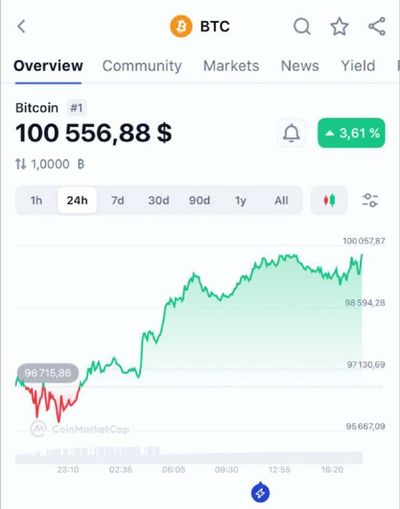Switch to candlestick chart view
The image size is (400, 509).
[329, 200]
